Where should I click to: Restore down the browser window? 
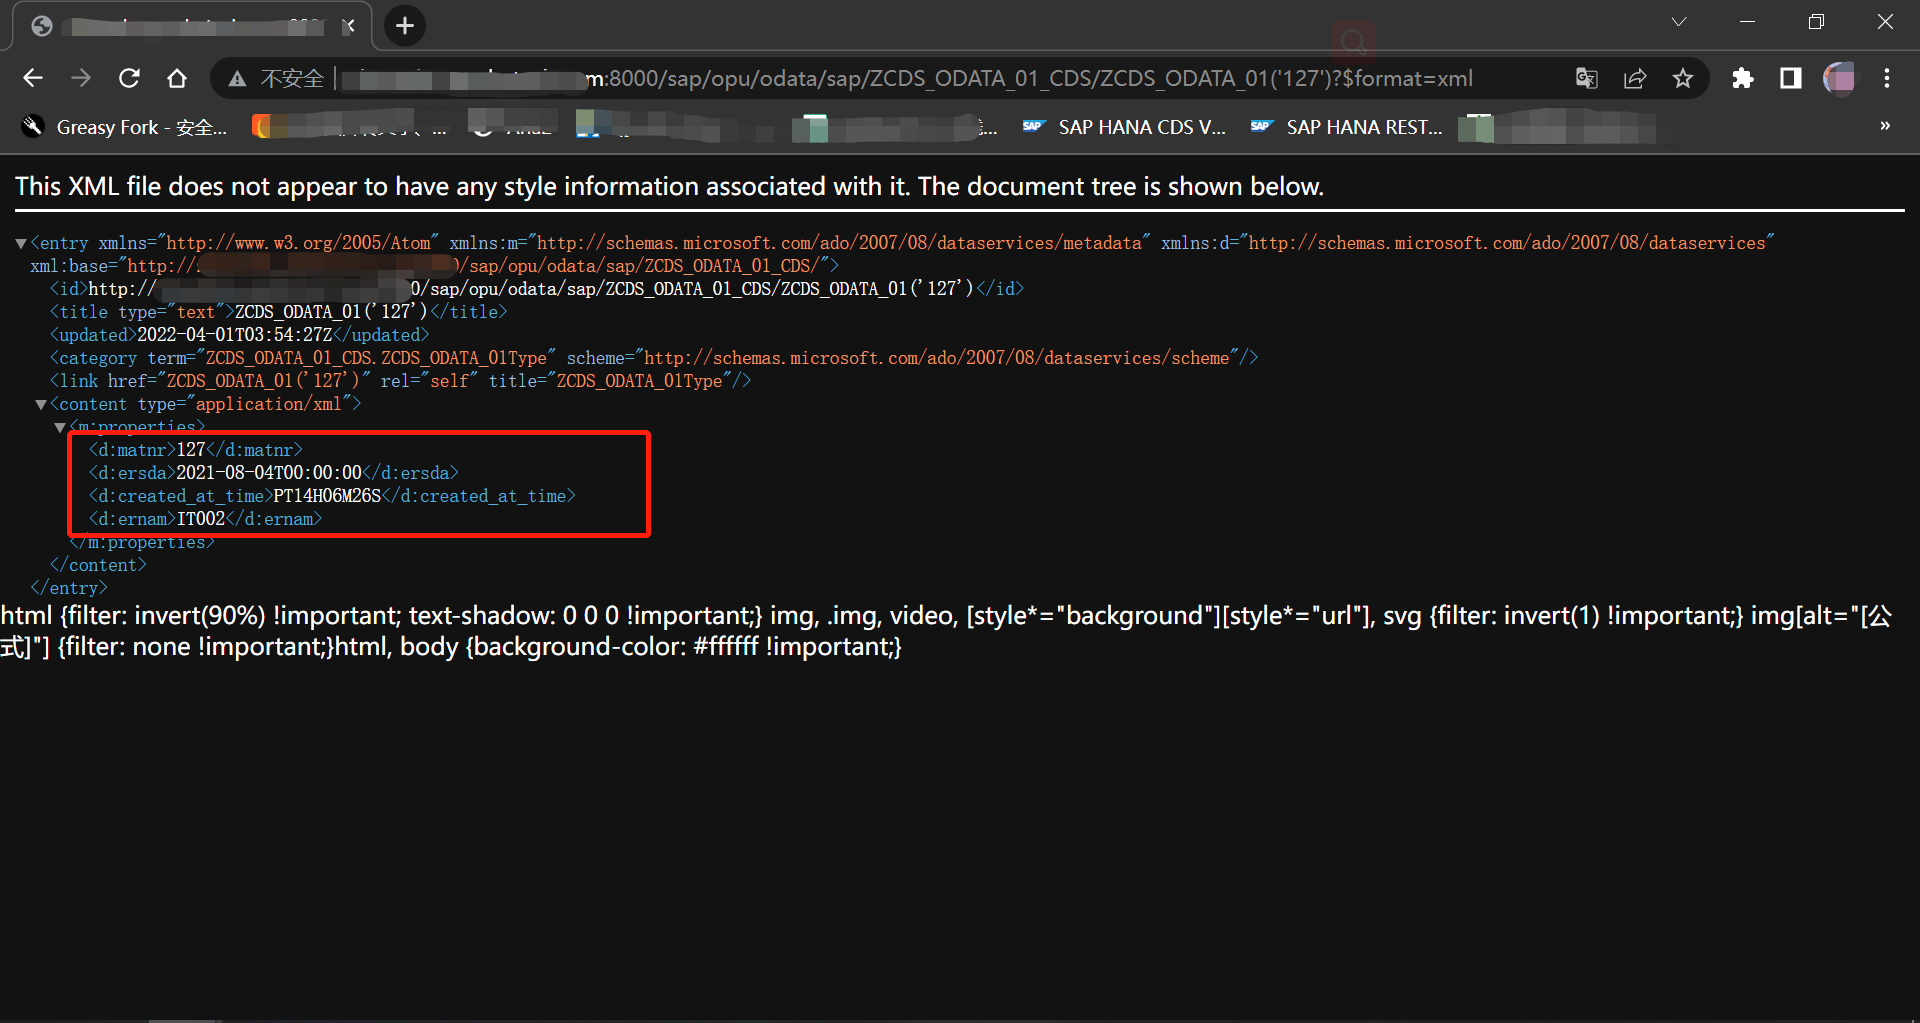(x=1816, y=22)
